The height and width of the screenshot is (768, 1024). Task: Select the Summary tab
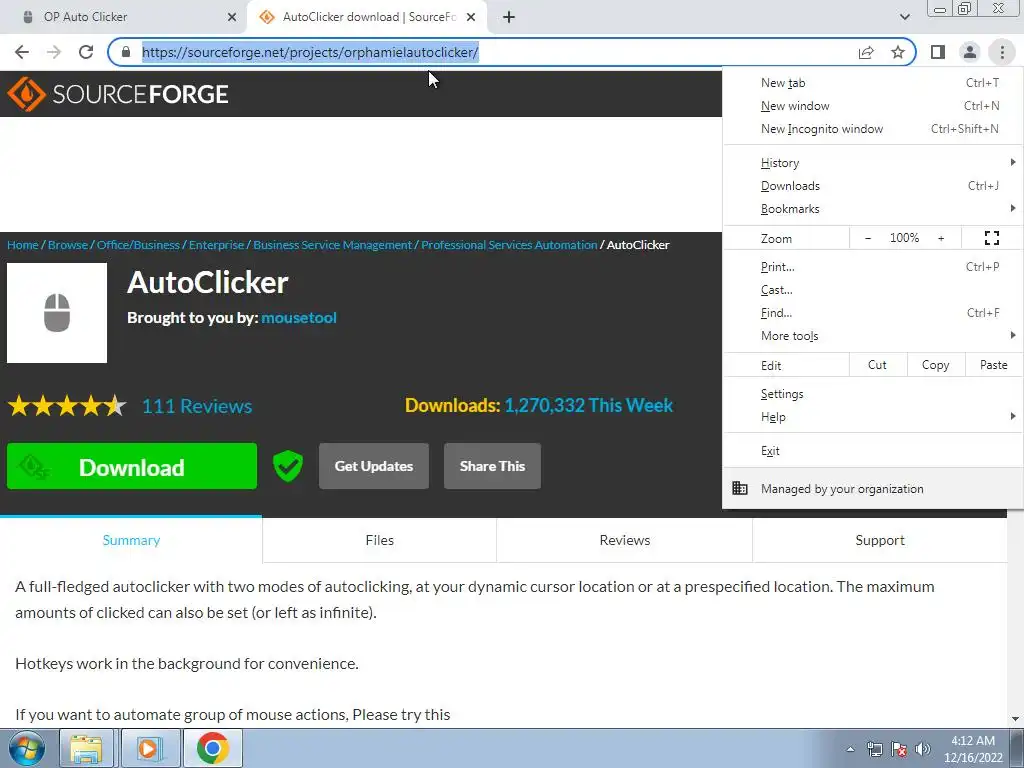[131, 540]
